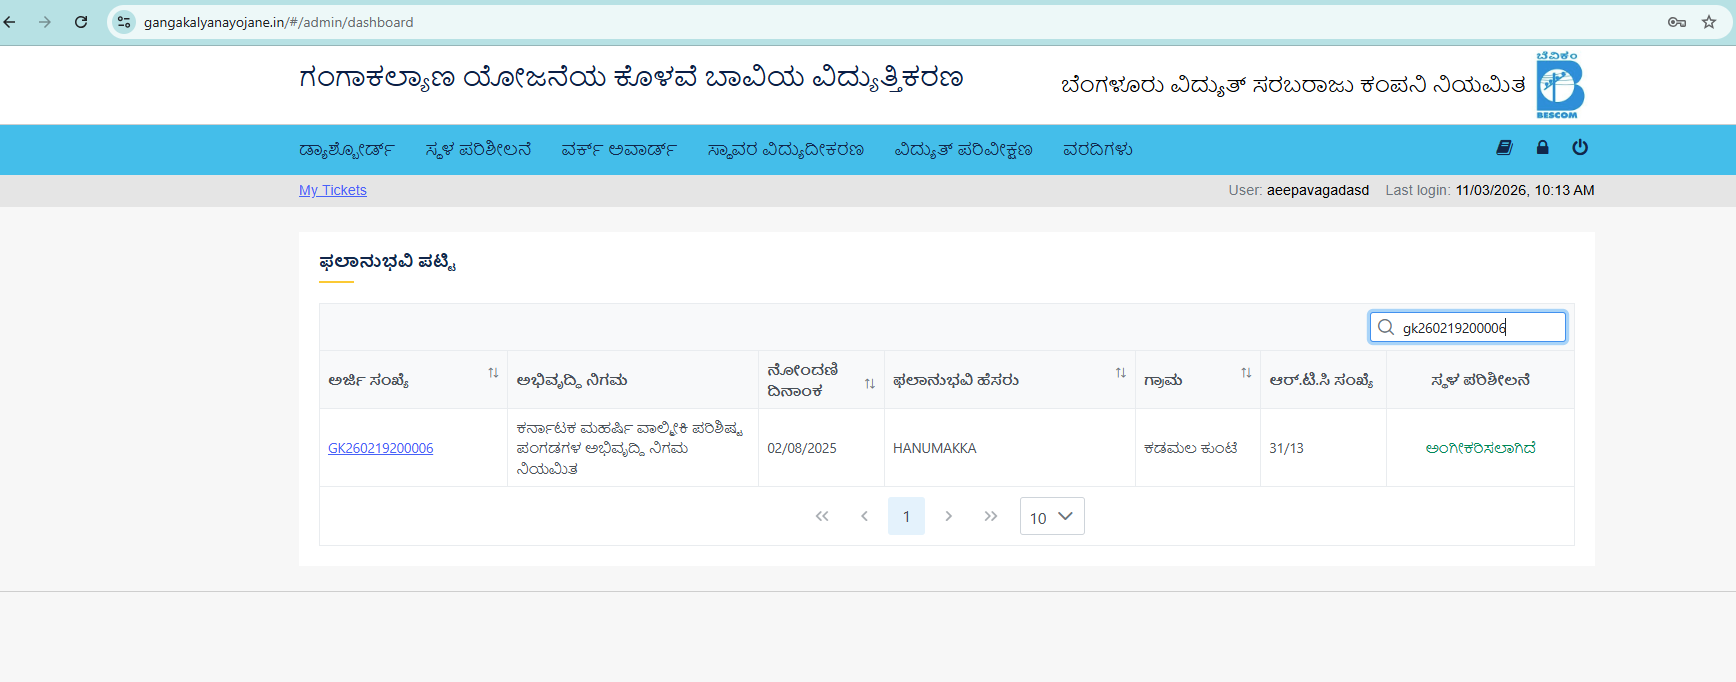Open the ಸ್ಥಳ ಪರಿಶೀಲನೆ menu

pos(478,150)
